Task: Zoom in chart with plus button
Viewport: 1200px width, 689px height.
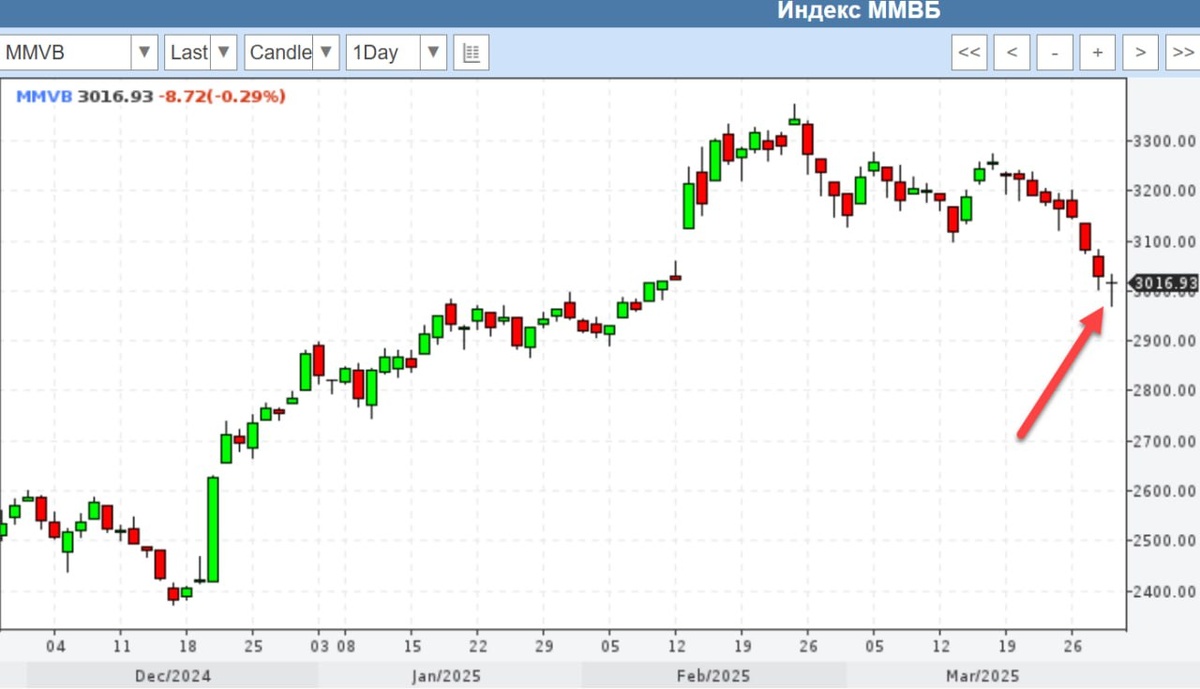Action: (1098, 52)
